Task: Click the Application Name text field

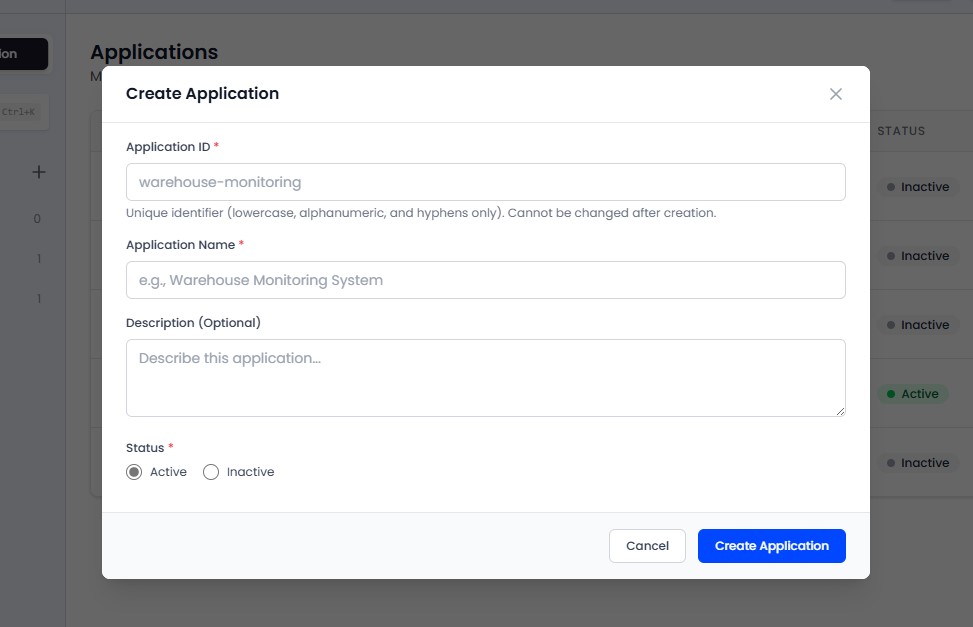Action: [x=485, y=280]
